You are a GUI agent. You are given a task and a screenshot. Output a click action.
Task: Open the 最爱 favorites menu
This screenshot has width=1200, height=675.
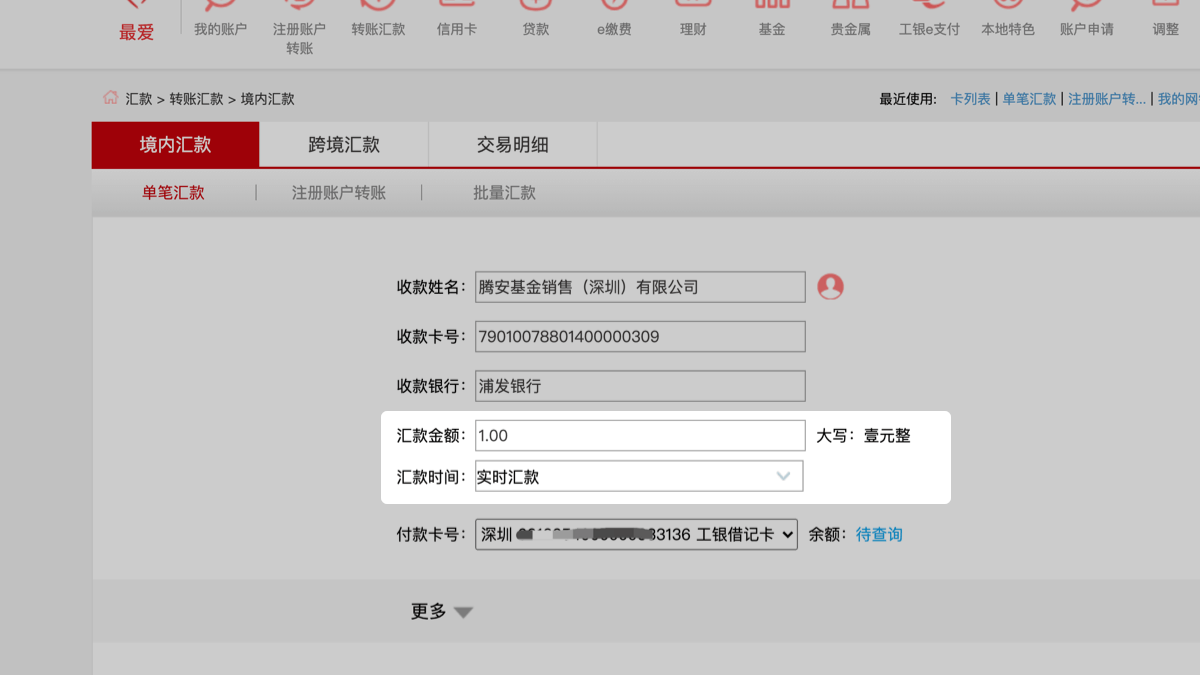137,31
